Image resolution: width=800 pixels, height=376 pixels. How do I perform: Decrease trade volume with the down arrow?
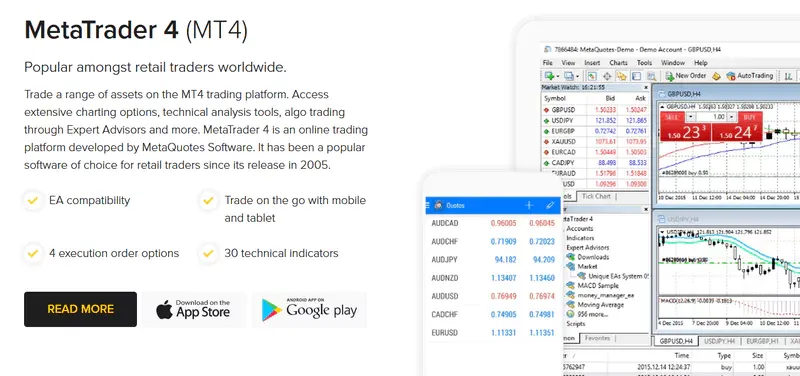[690, 117]
